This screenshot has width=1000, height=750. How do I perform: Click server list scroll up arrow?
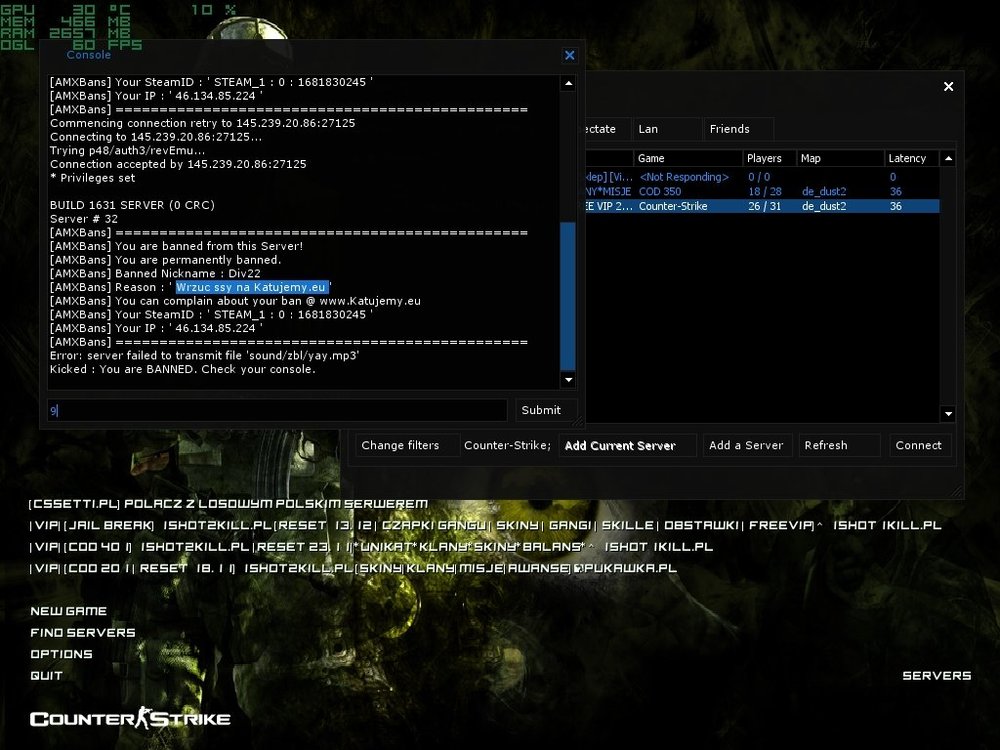pyautogui.click(x=948, y=158)
